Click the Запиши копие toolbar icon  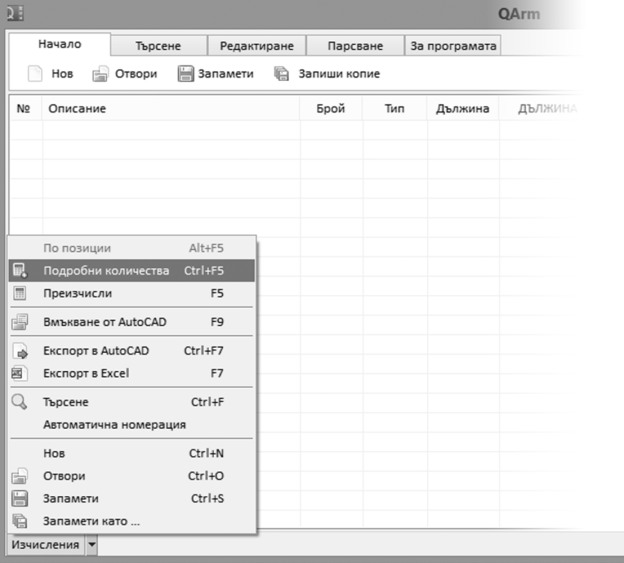click(x=281, y=74)
